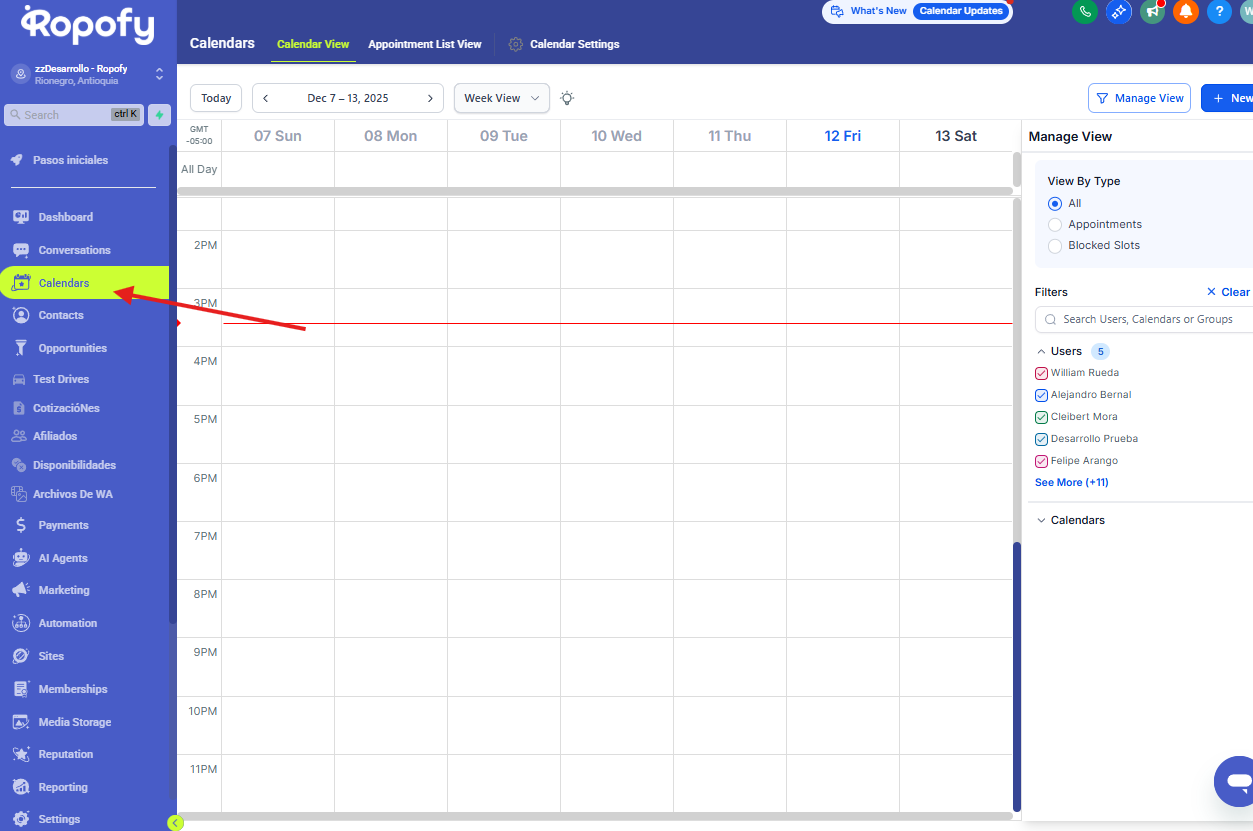Collapse sidebar using the green arrow button

pyautogui.click(x=175, y=823)
